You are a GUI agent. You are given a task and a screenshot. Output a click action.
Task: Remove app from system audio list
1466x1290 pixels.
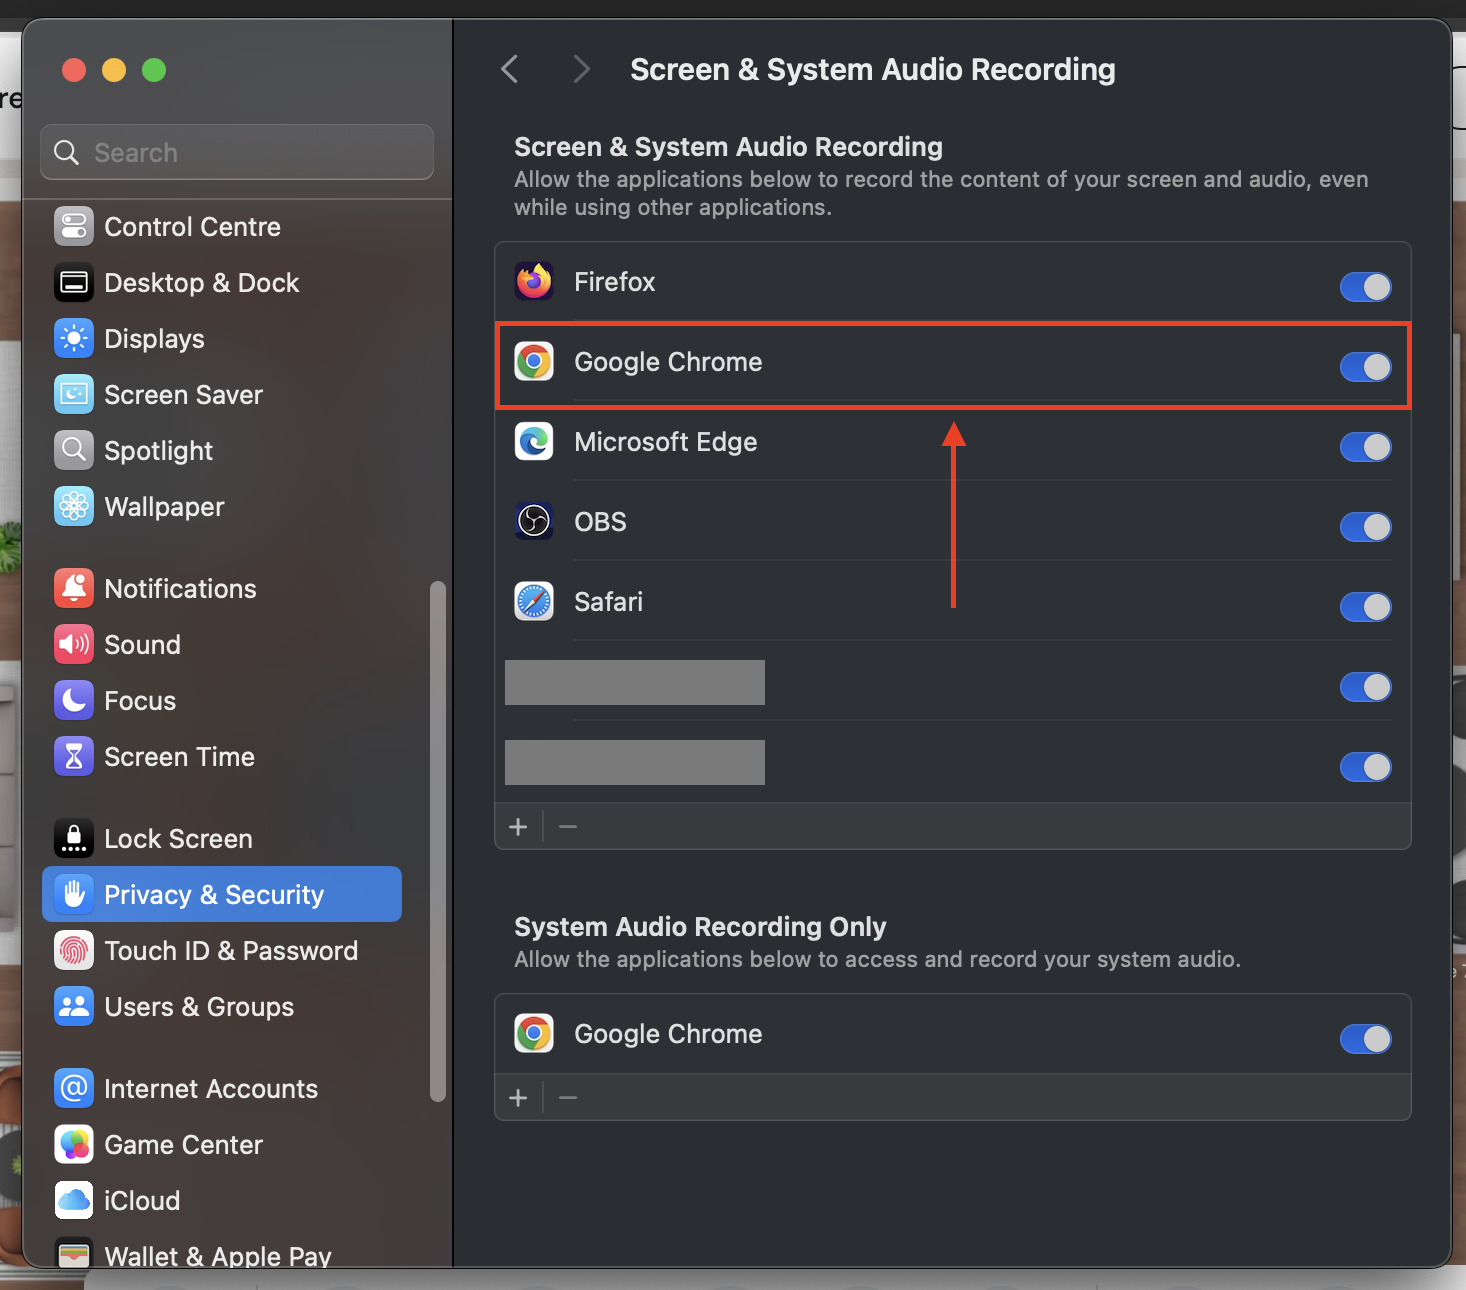coord(568,1098)
